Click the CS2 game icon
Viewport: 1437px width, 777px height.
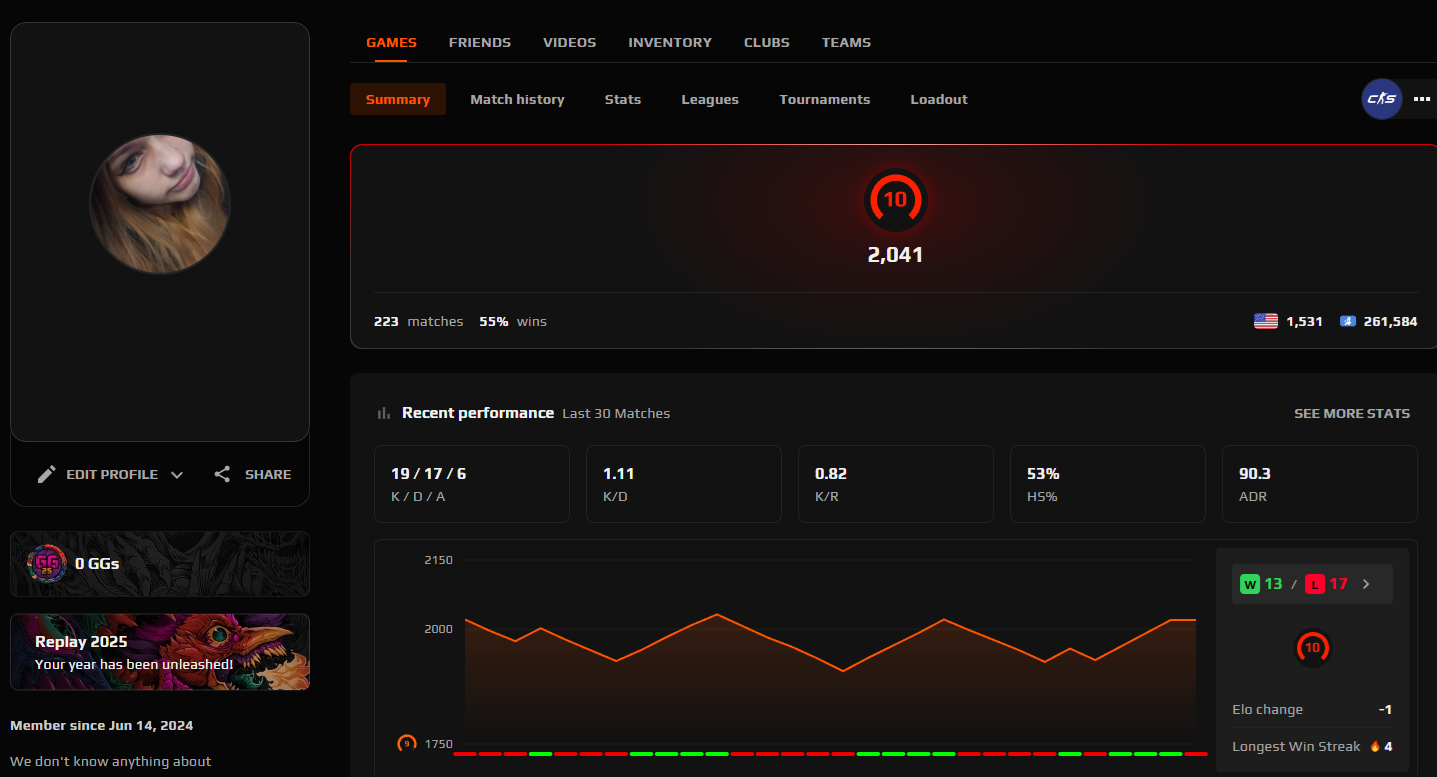[1381, 99]
